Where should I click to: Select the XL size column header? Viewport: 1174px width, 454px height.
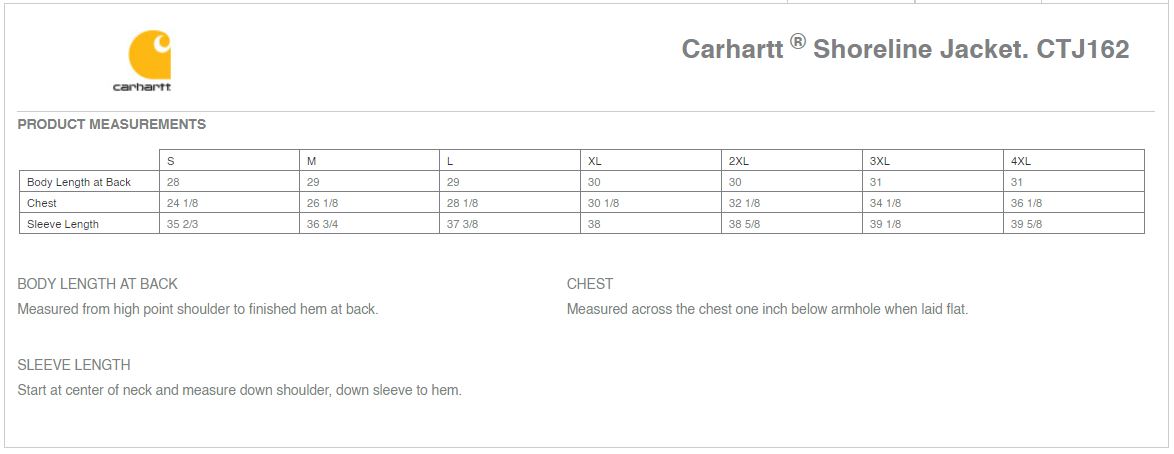(x=651, y=160)
